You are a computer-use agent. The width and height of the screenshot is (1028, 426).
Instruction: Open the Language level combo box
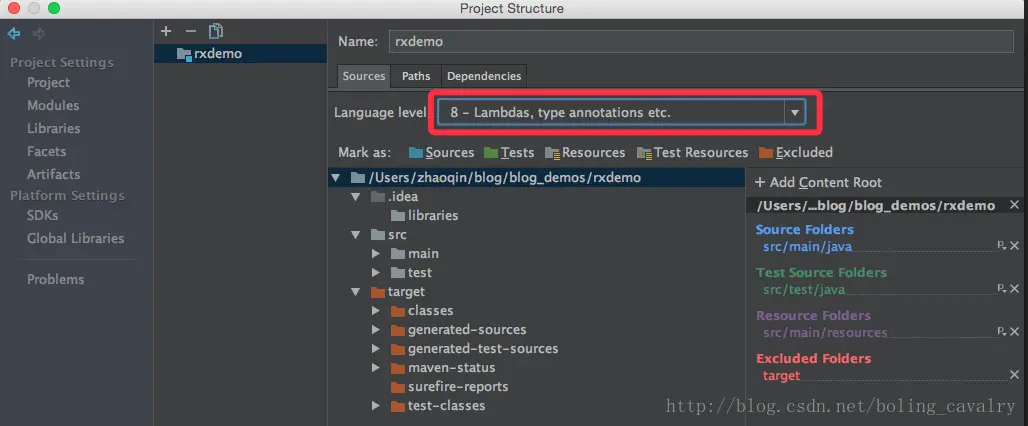[x=621, y=113]
